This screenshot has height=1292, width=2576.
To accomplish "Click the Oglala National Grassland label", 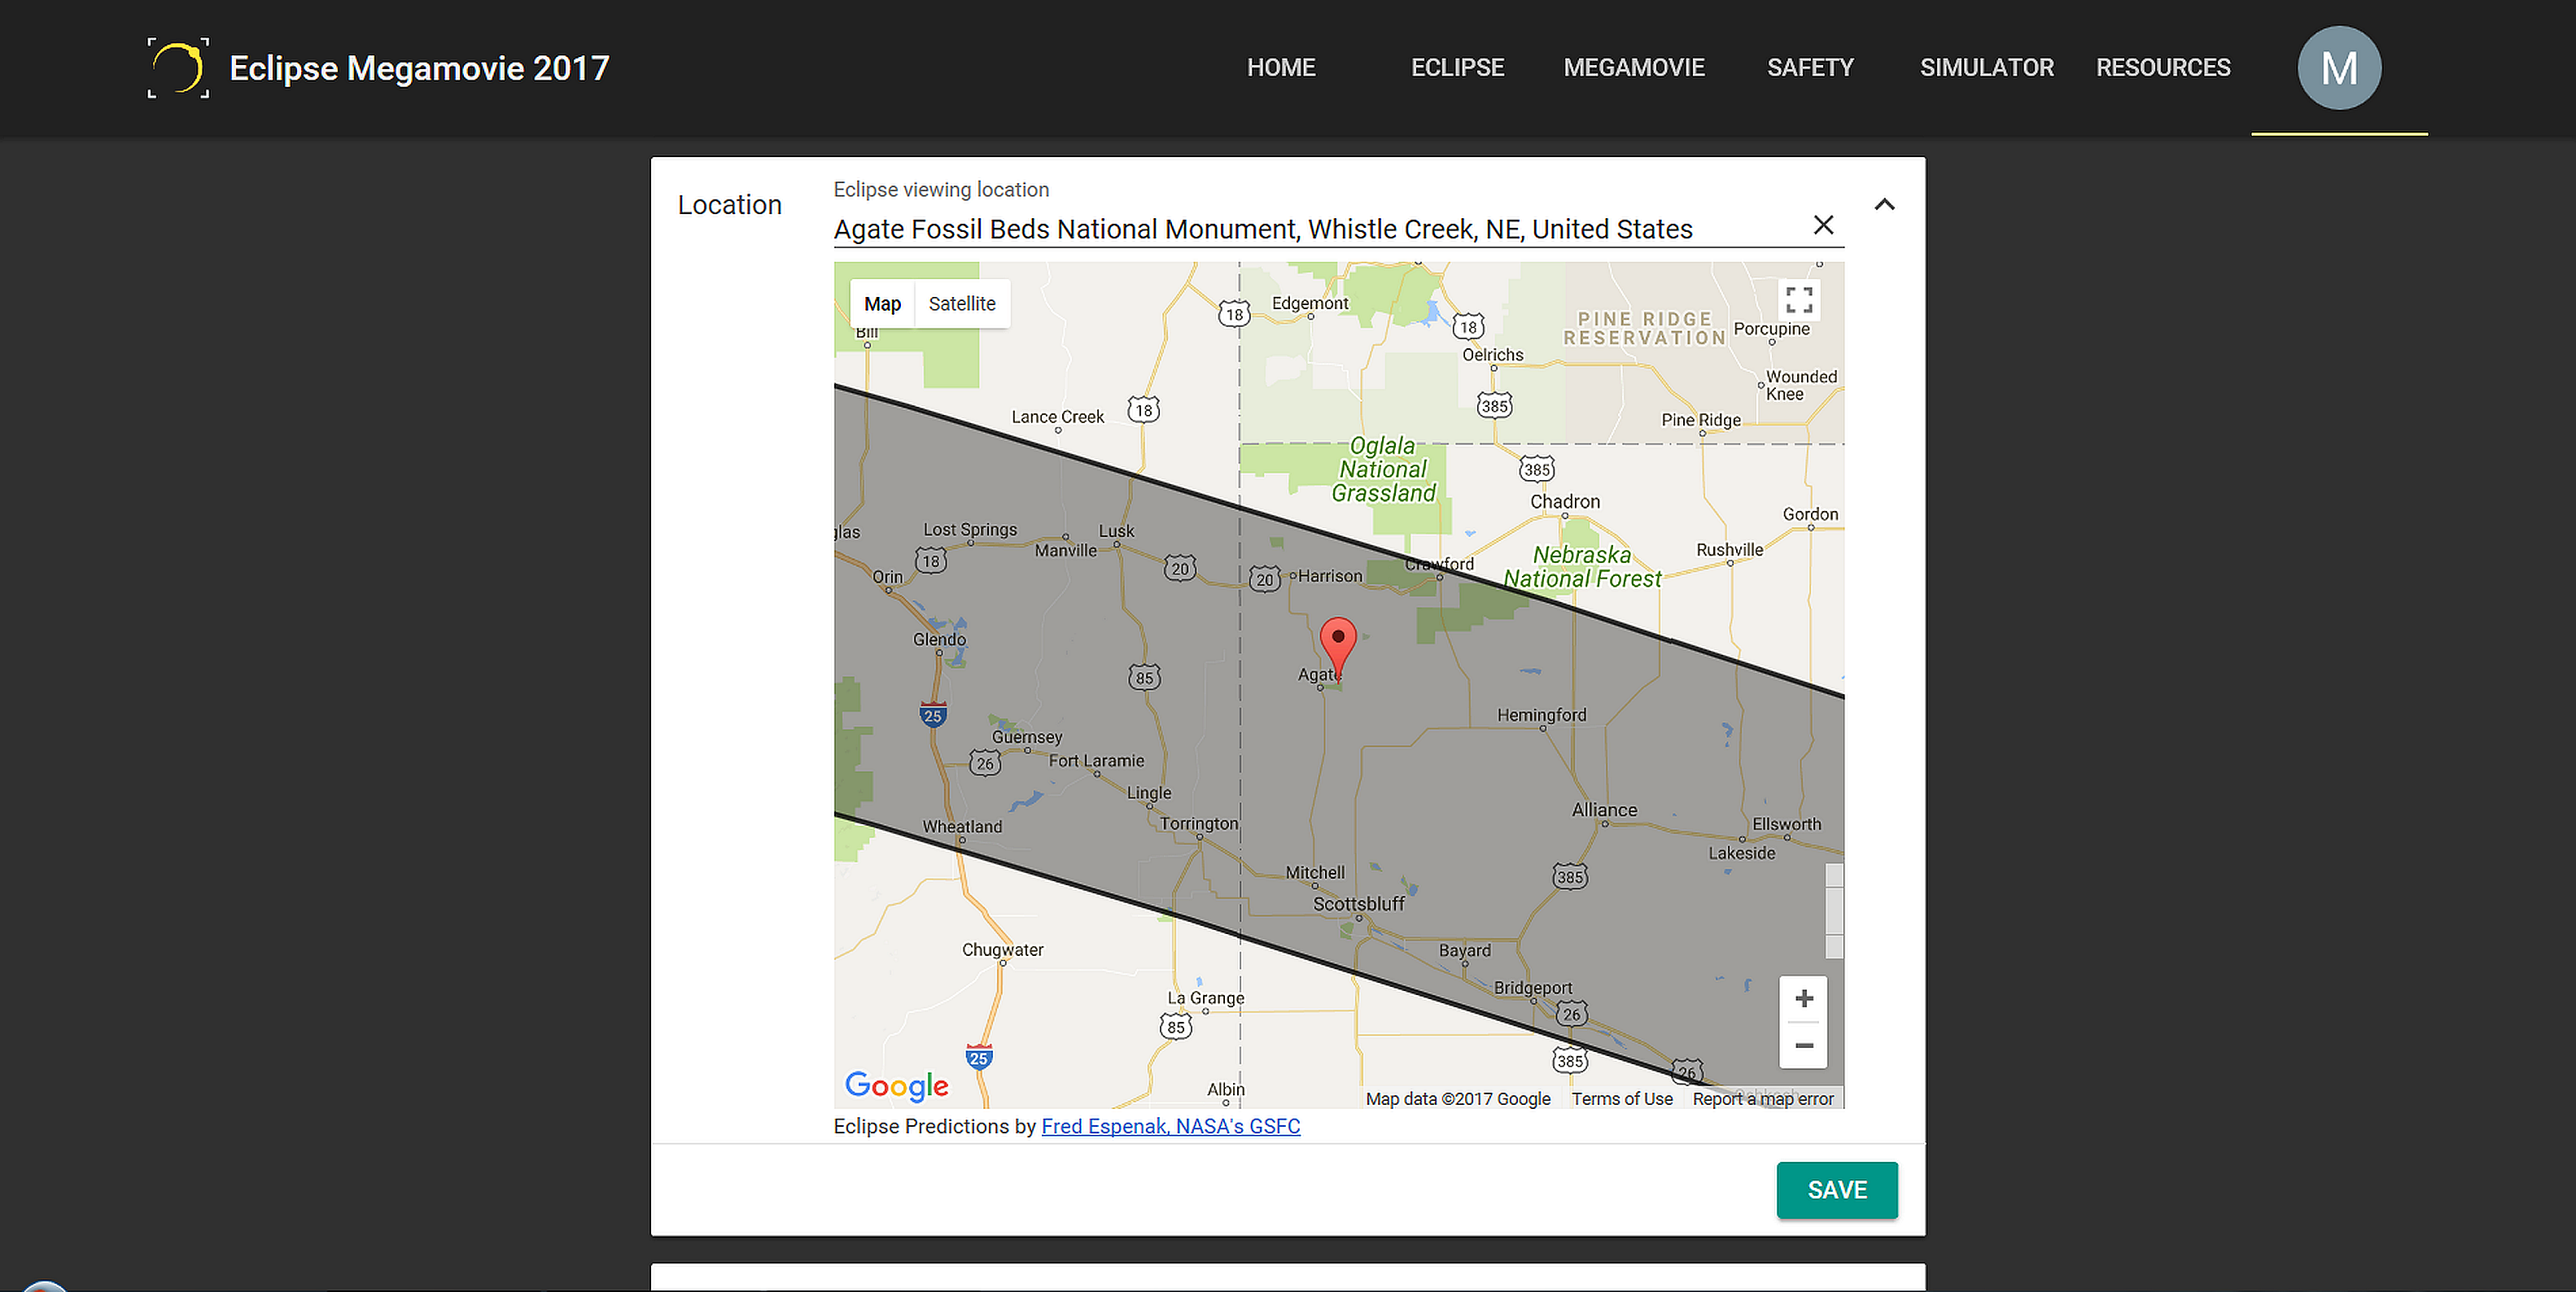I will point(1383,469).
